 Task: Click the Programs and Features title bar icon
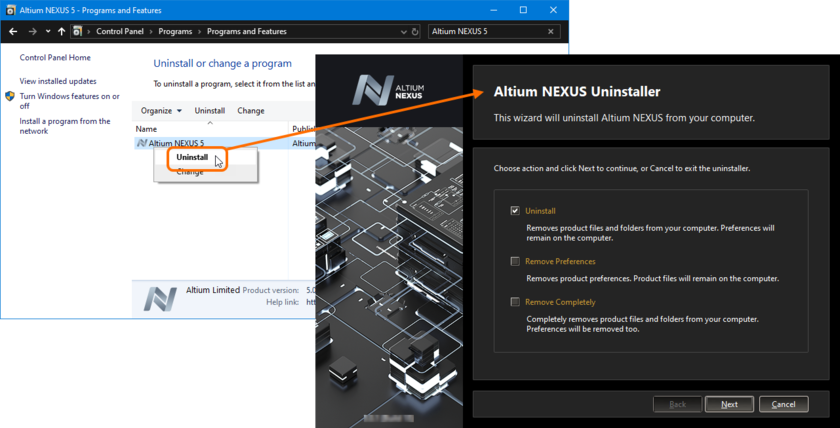(11, 10)
